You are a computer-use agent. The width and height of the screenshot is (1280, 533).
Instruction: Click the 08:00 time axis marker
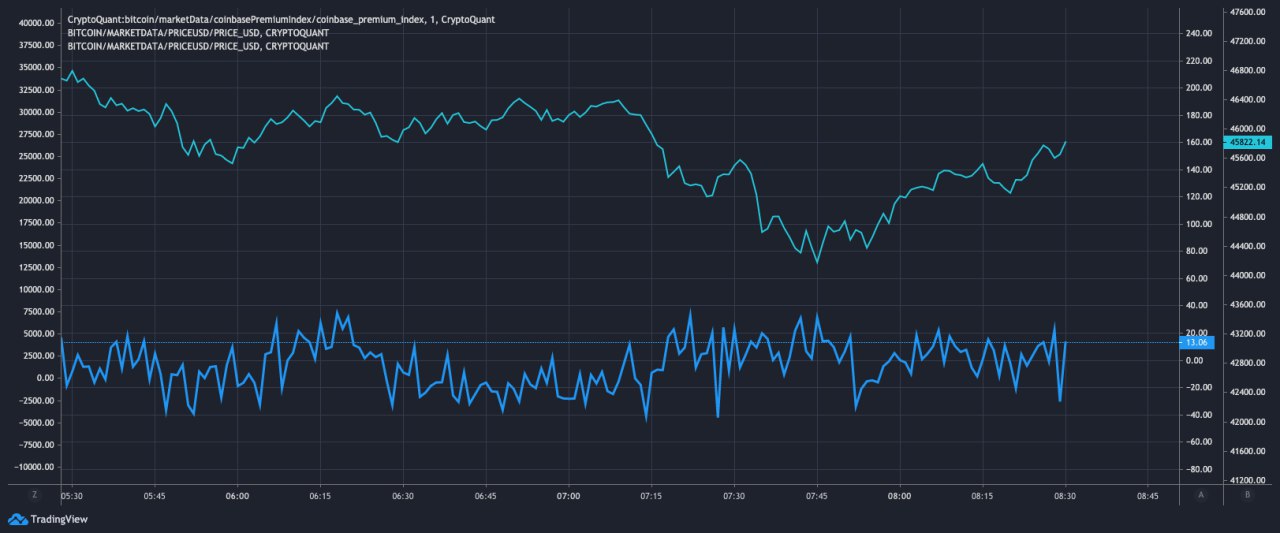pyautogui.click(x=899, y=495)
